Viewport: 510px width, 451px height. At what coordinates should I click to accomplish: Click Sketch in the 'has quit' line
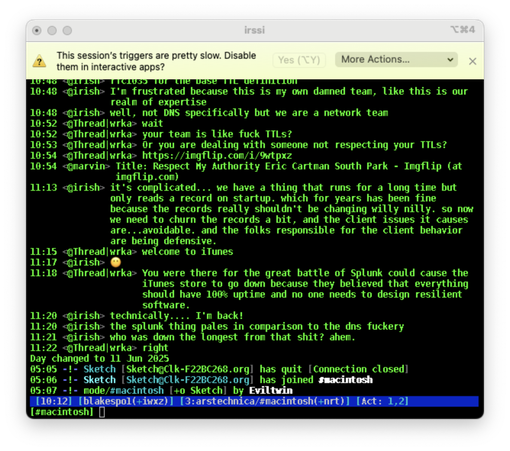click(x=99, y=369)
